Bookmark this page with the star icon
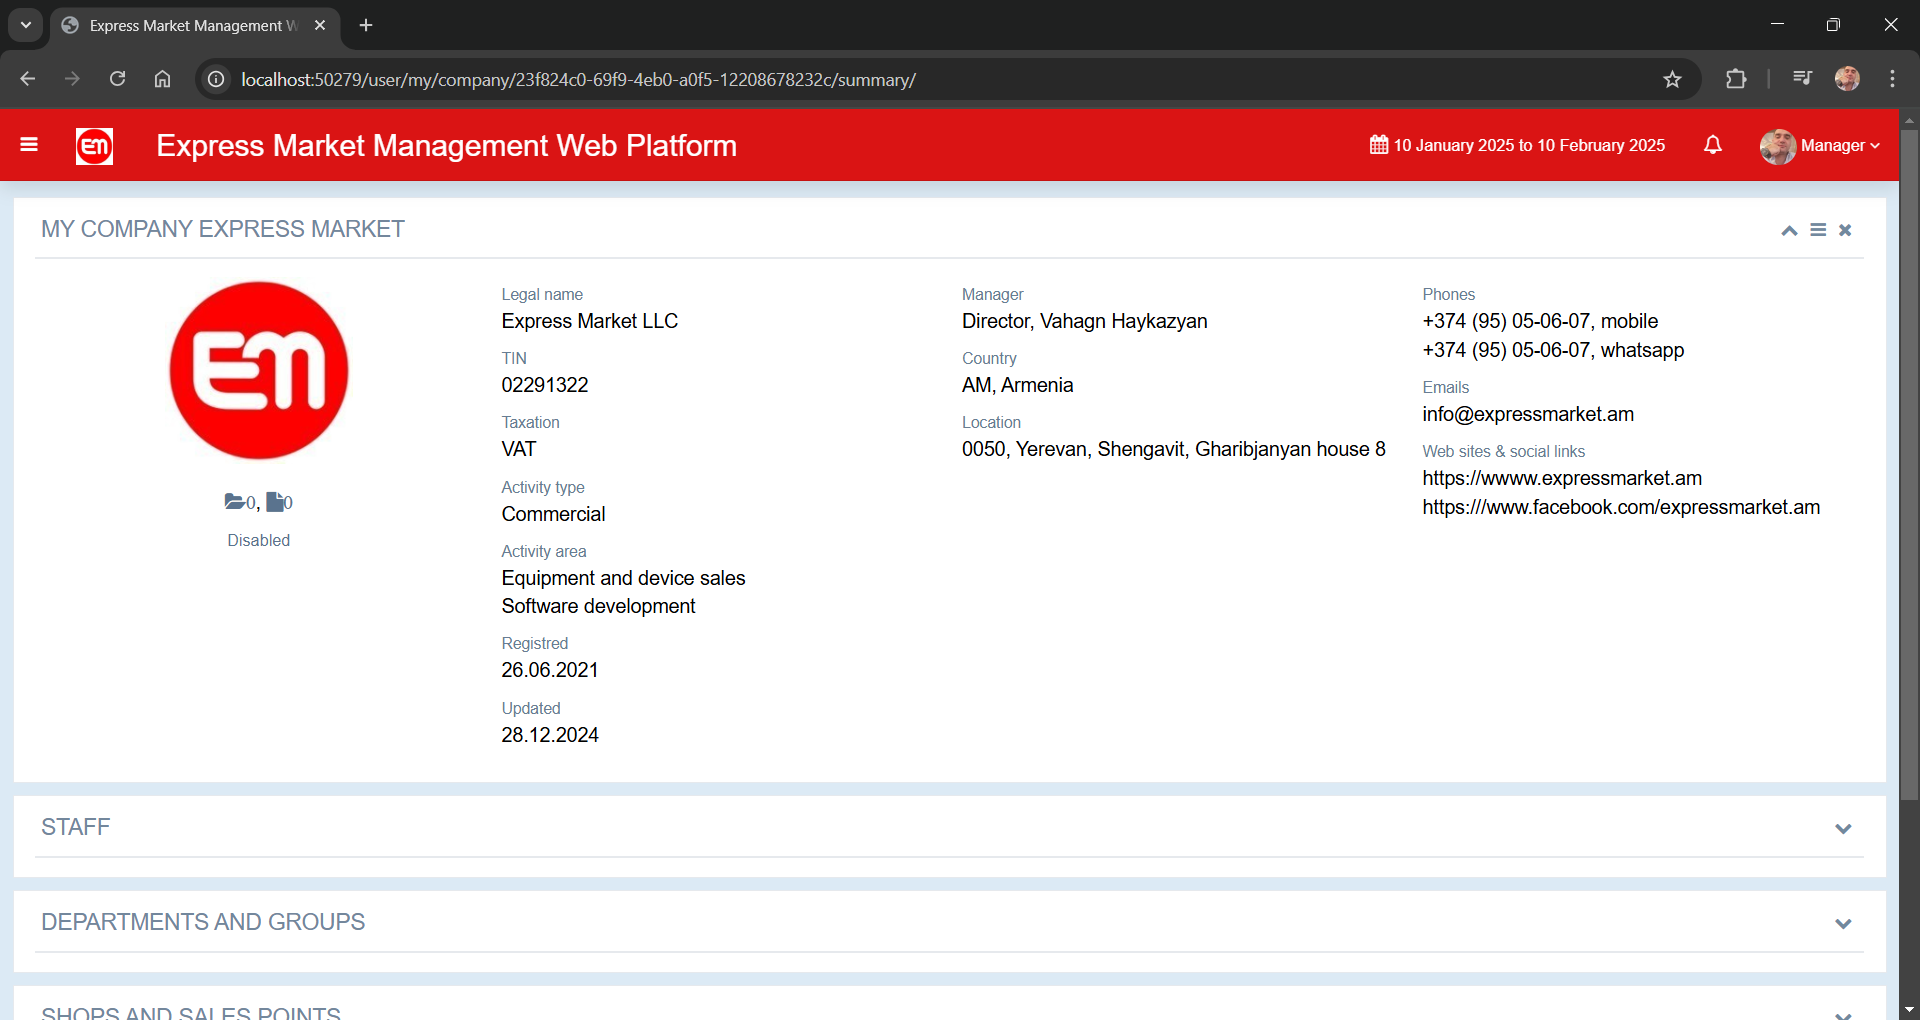 (1672, 79)
